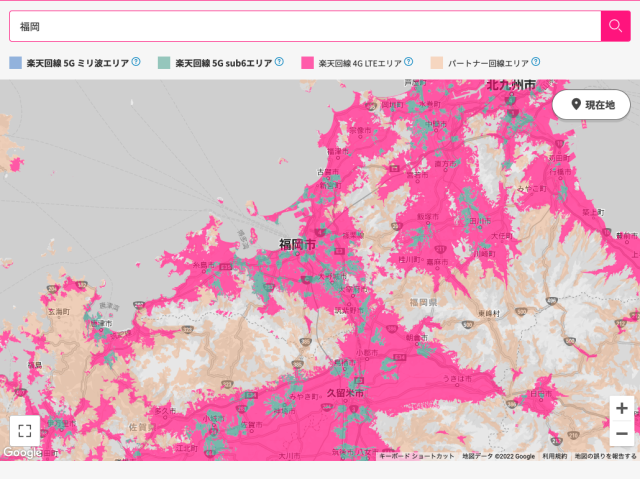Toggle fullscreen map view
The image size is (640, 479).
click(25, 431)
